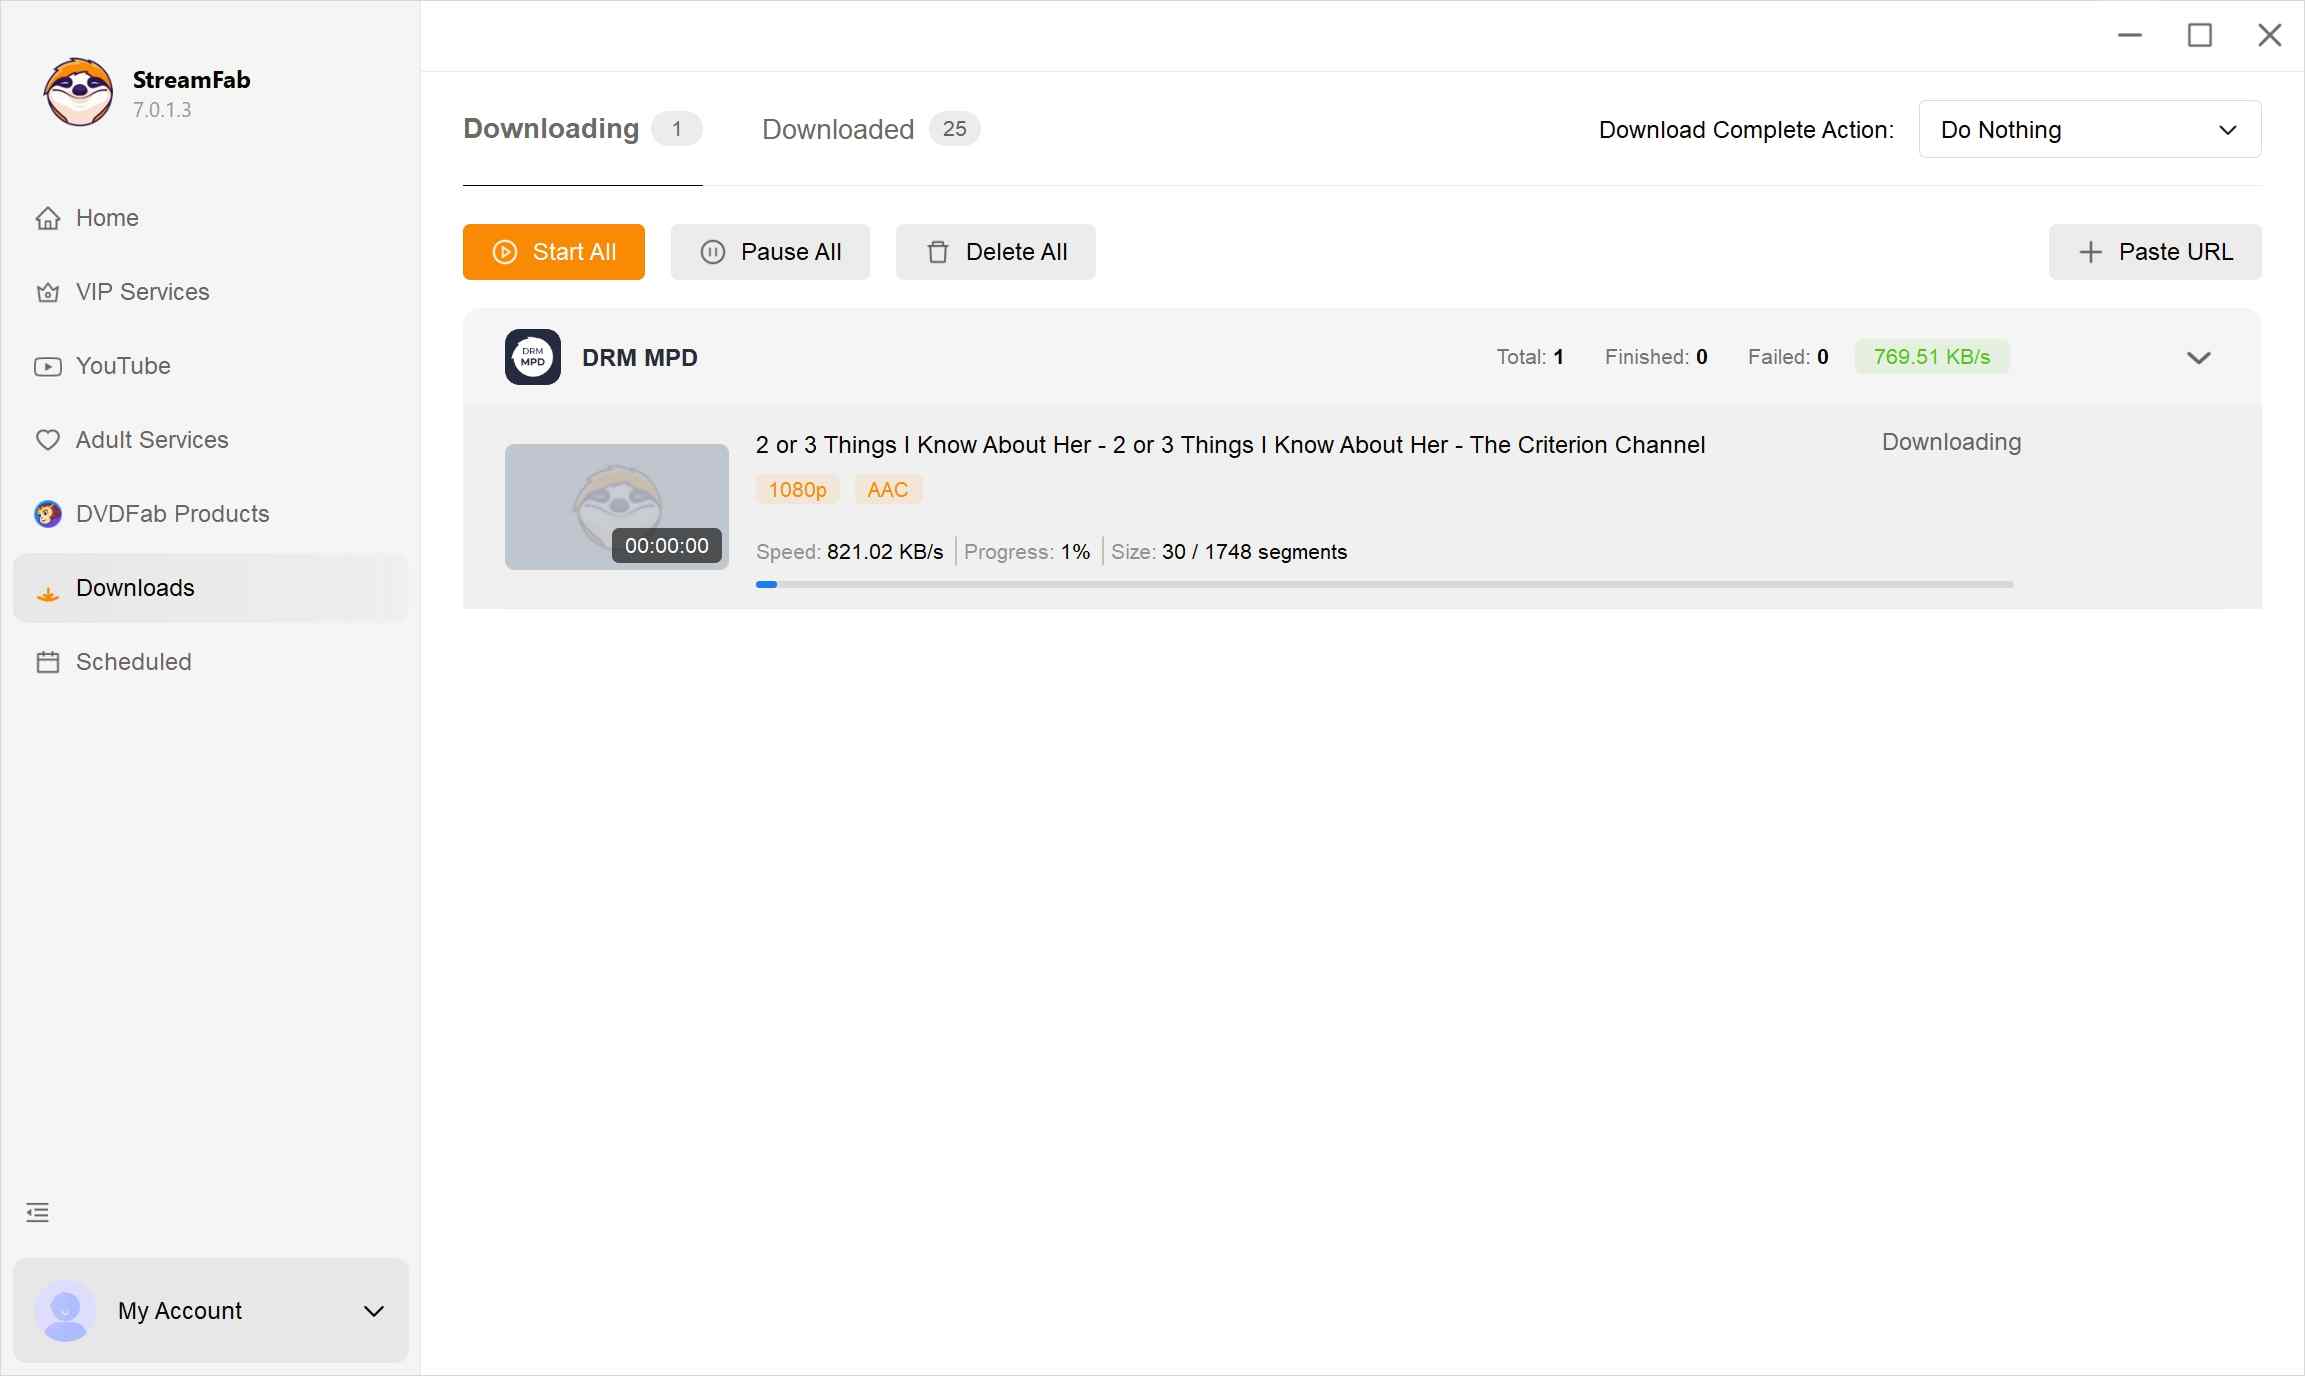Click the video thumbnail showing 00:00:00
The height and width of the screenshot is (1376, 2305).
point(616,507)
